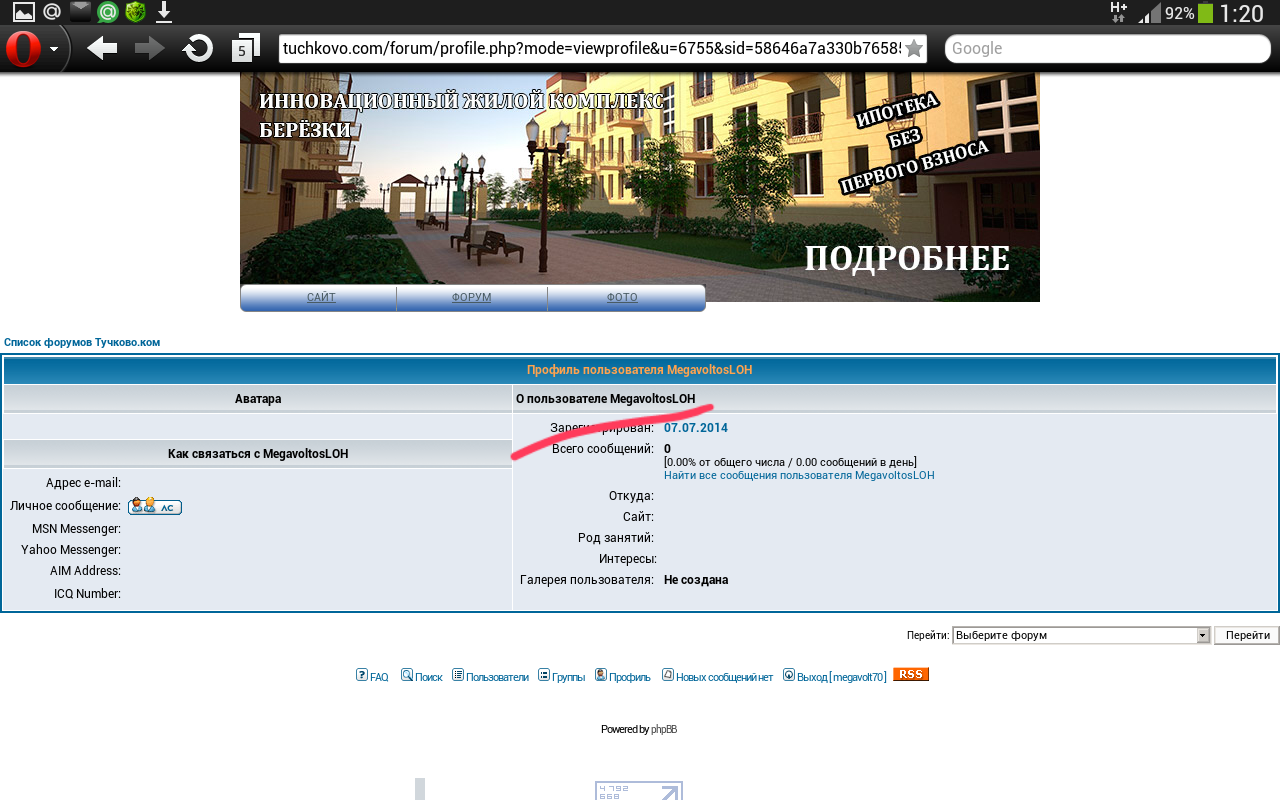
Task: Click ПОДРОБНЕЕ on the banner ad
Action: [907, 258]
